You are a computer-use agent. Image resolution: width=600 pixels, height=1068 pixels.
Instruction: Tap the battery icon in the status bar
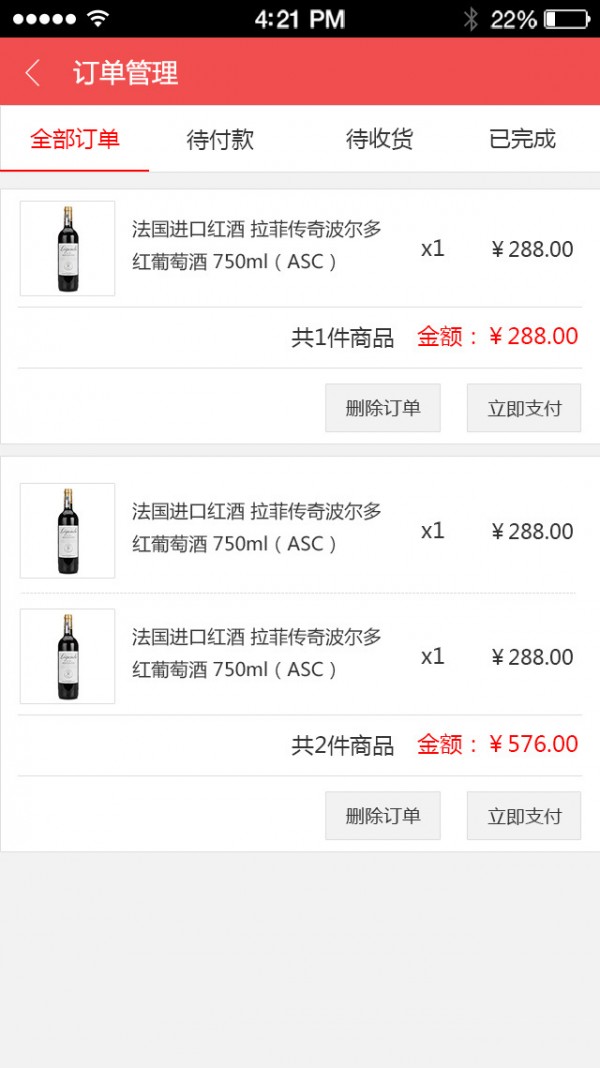coord(566,19)
